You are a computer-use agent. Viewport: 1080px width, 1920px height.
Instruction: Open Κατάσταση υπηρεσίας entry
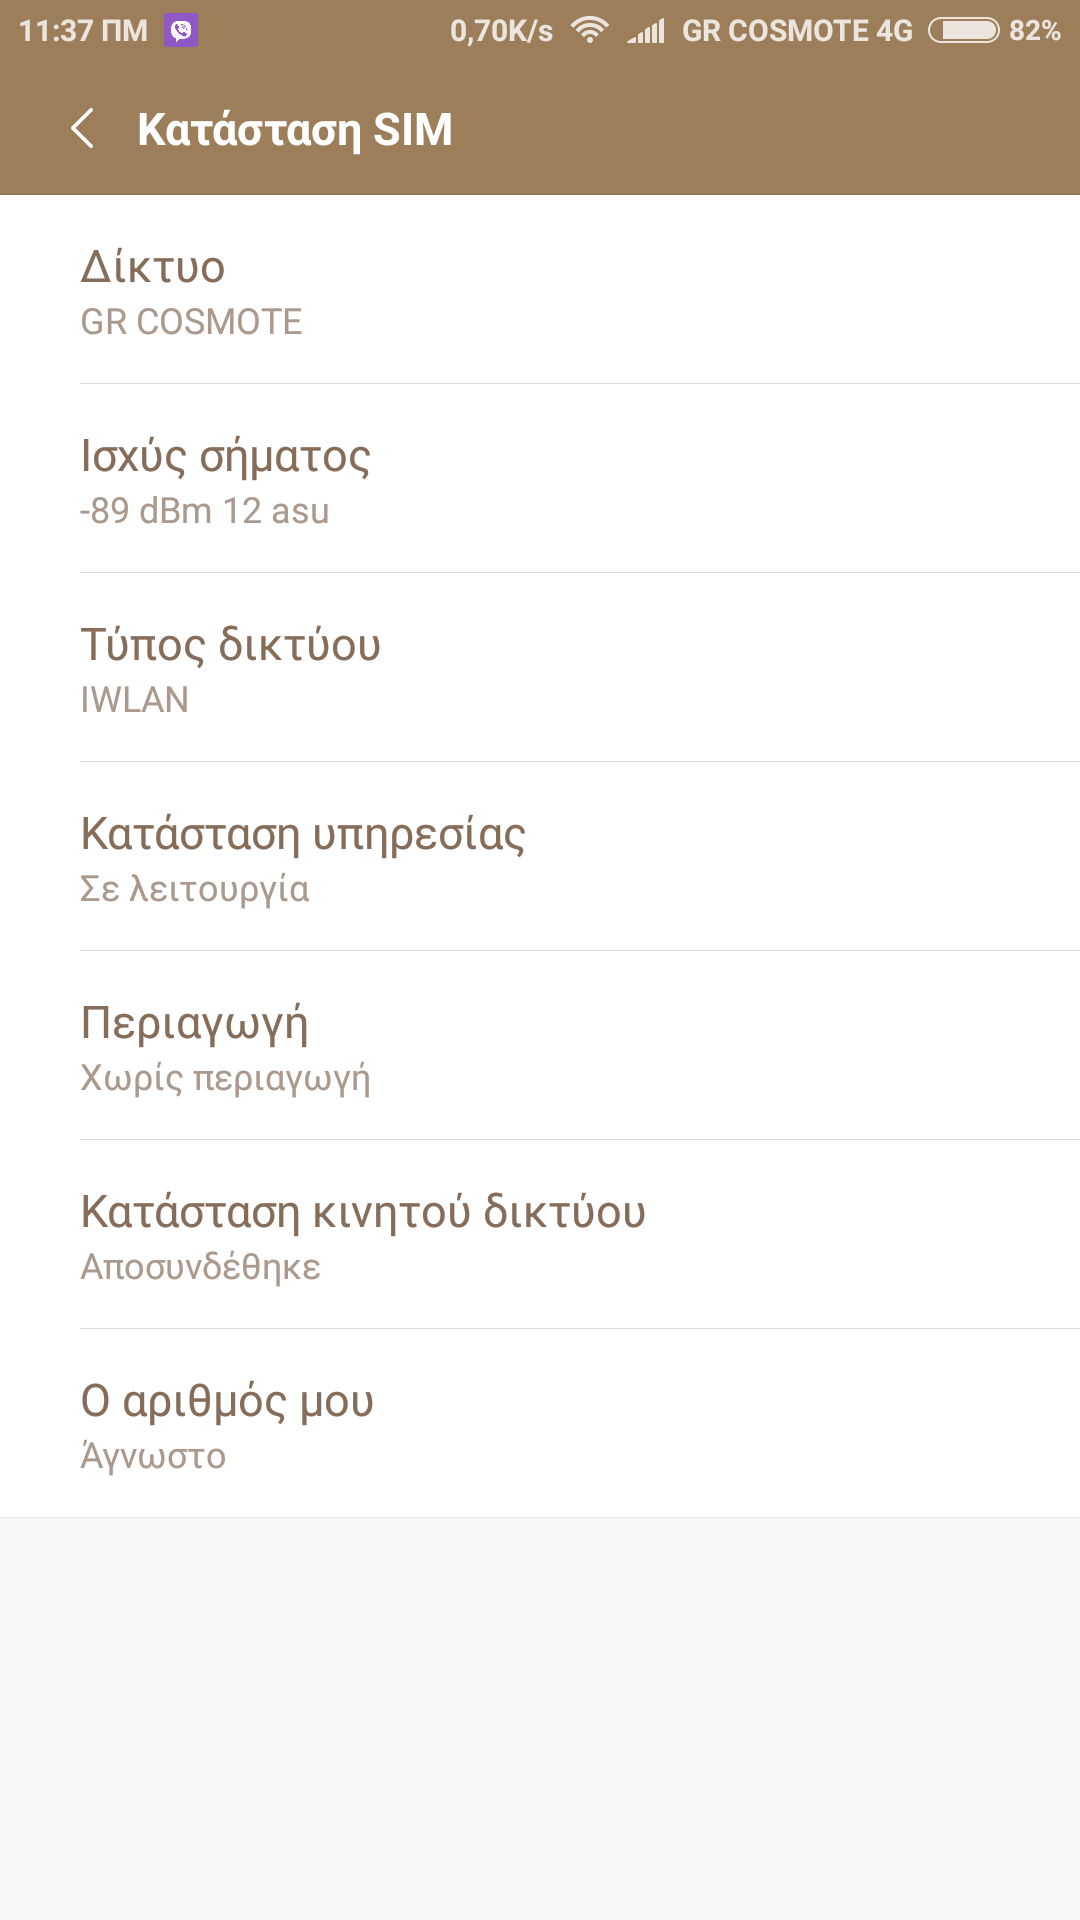coord(540,857)
